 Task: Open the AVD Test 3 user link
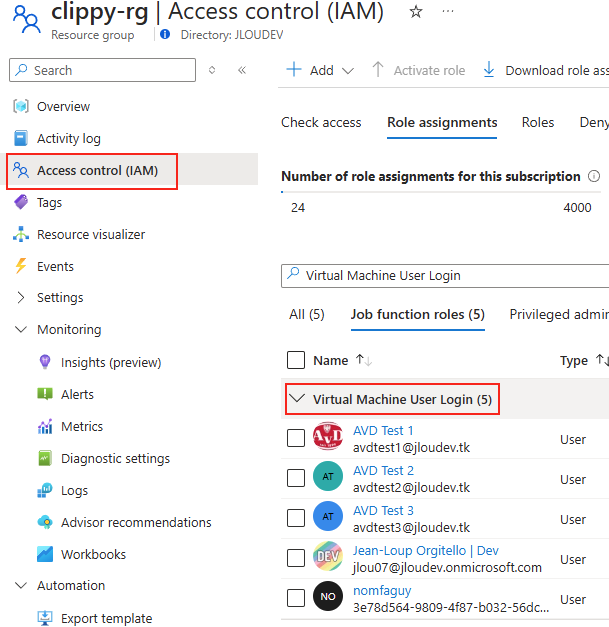(x=383, y=510)
